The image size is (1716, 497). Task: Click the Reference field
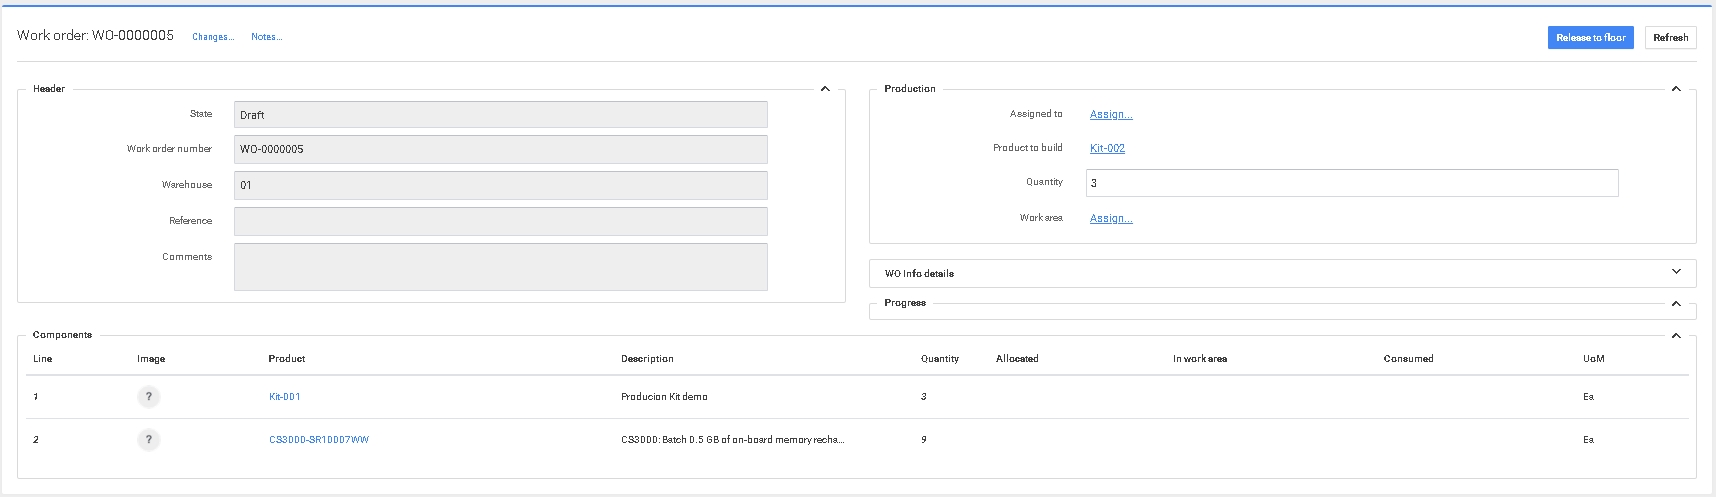tap(500, 221)
